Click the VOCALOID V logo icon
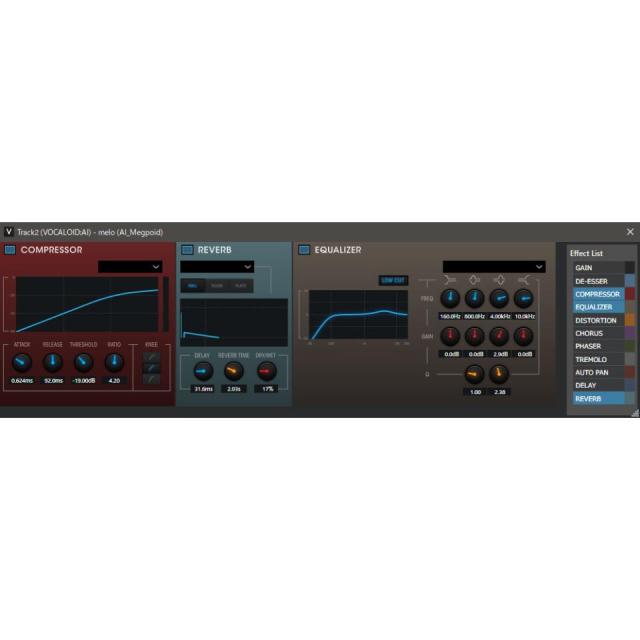Viewport: 640px width, 640px height. (x=9, y=232)
